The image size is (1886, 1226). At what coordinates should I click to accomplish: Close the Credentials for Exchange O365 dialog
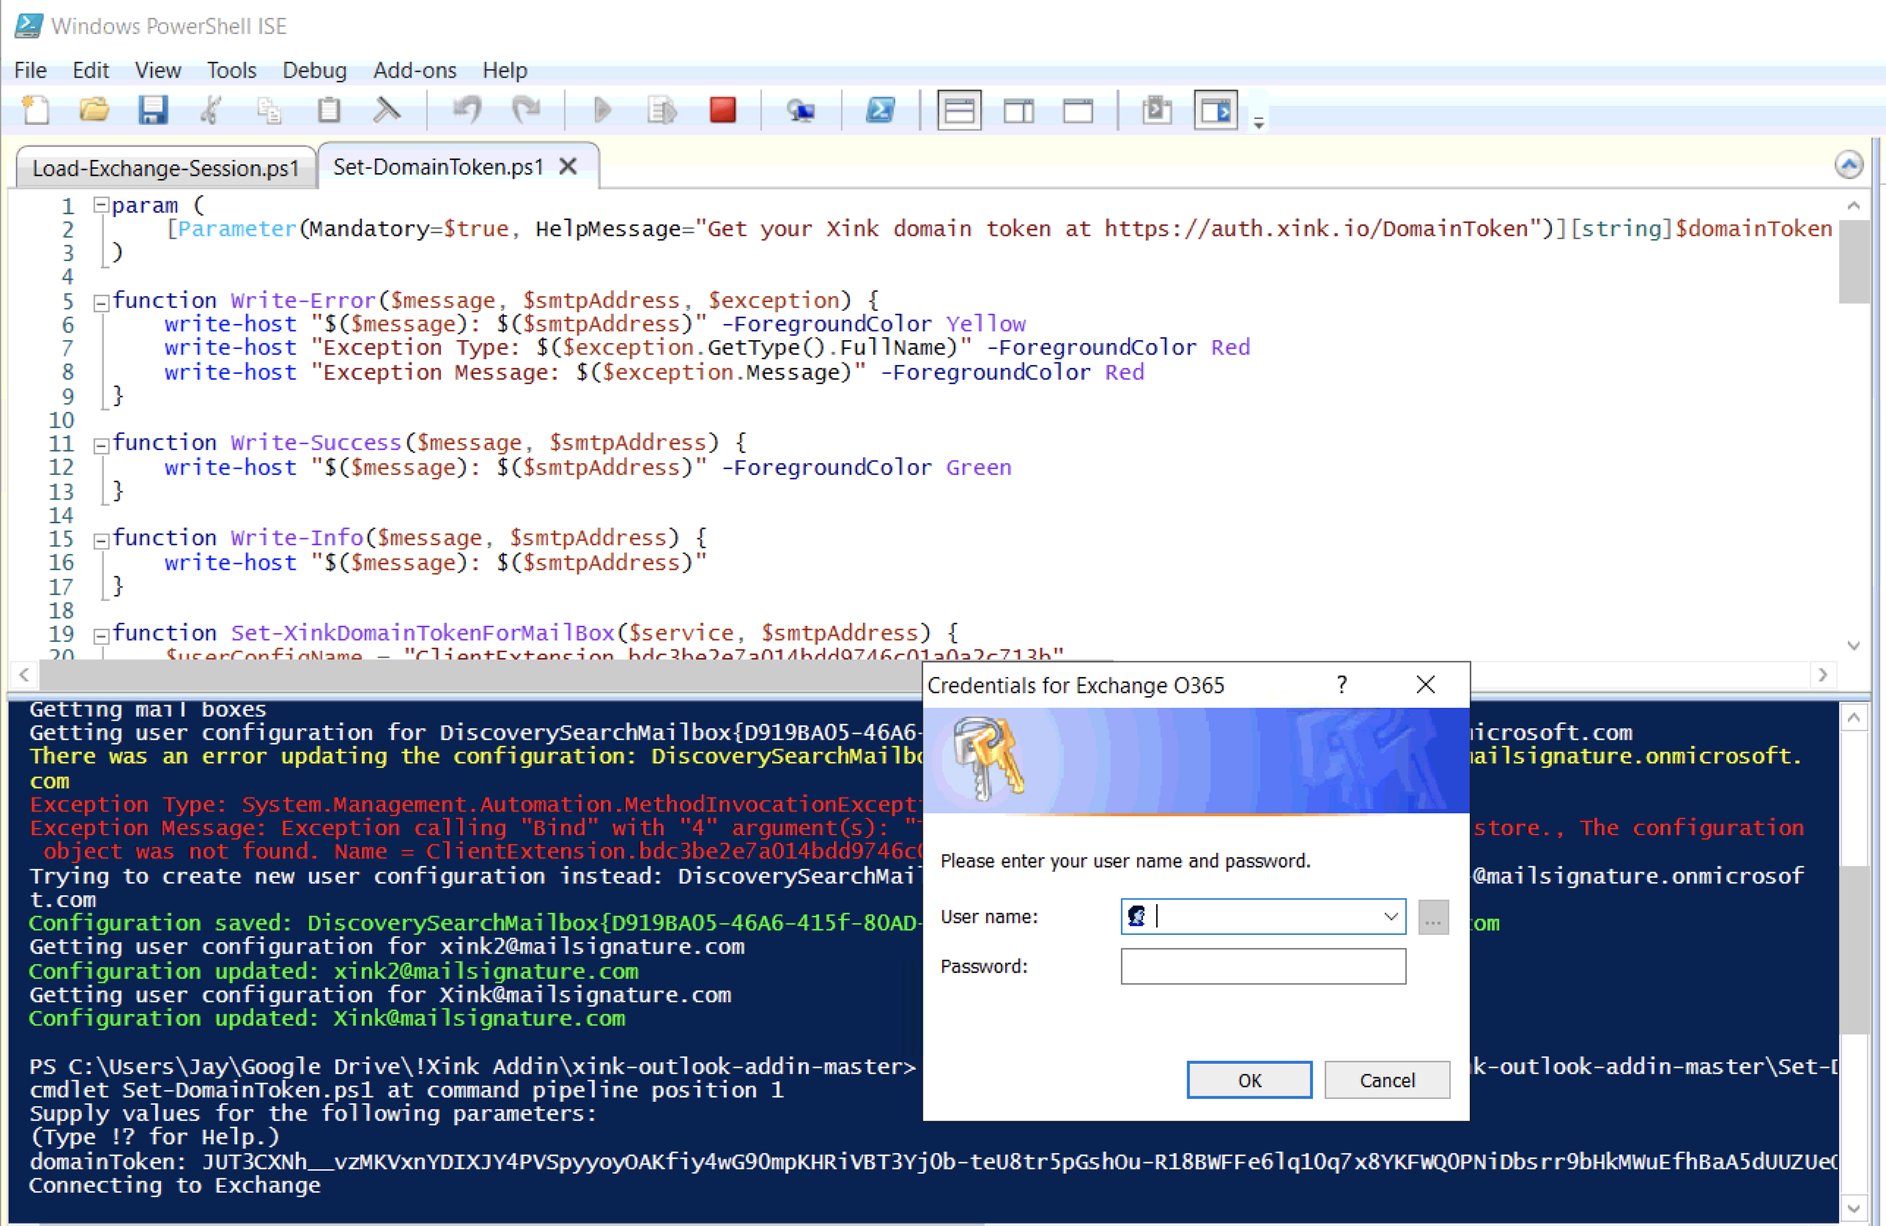(1426, 685)
